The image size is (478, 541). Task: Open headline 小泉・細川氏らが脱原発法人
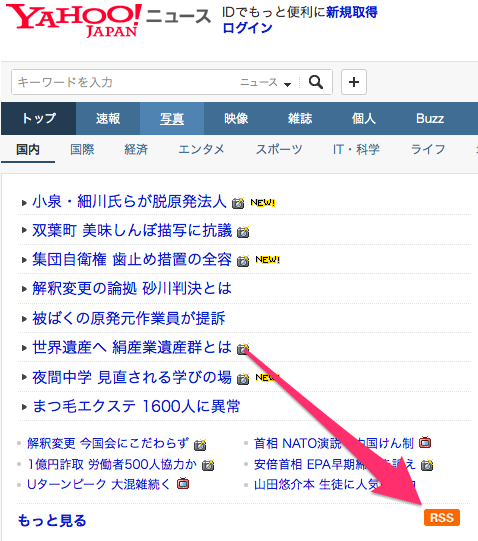(129, 201)
